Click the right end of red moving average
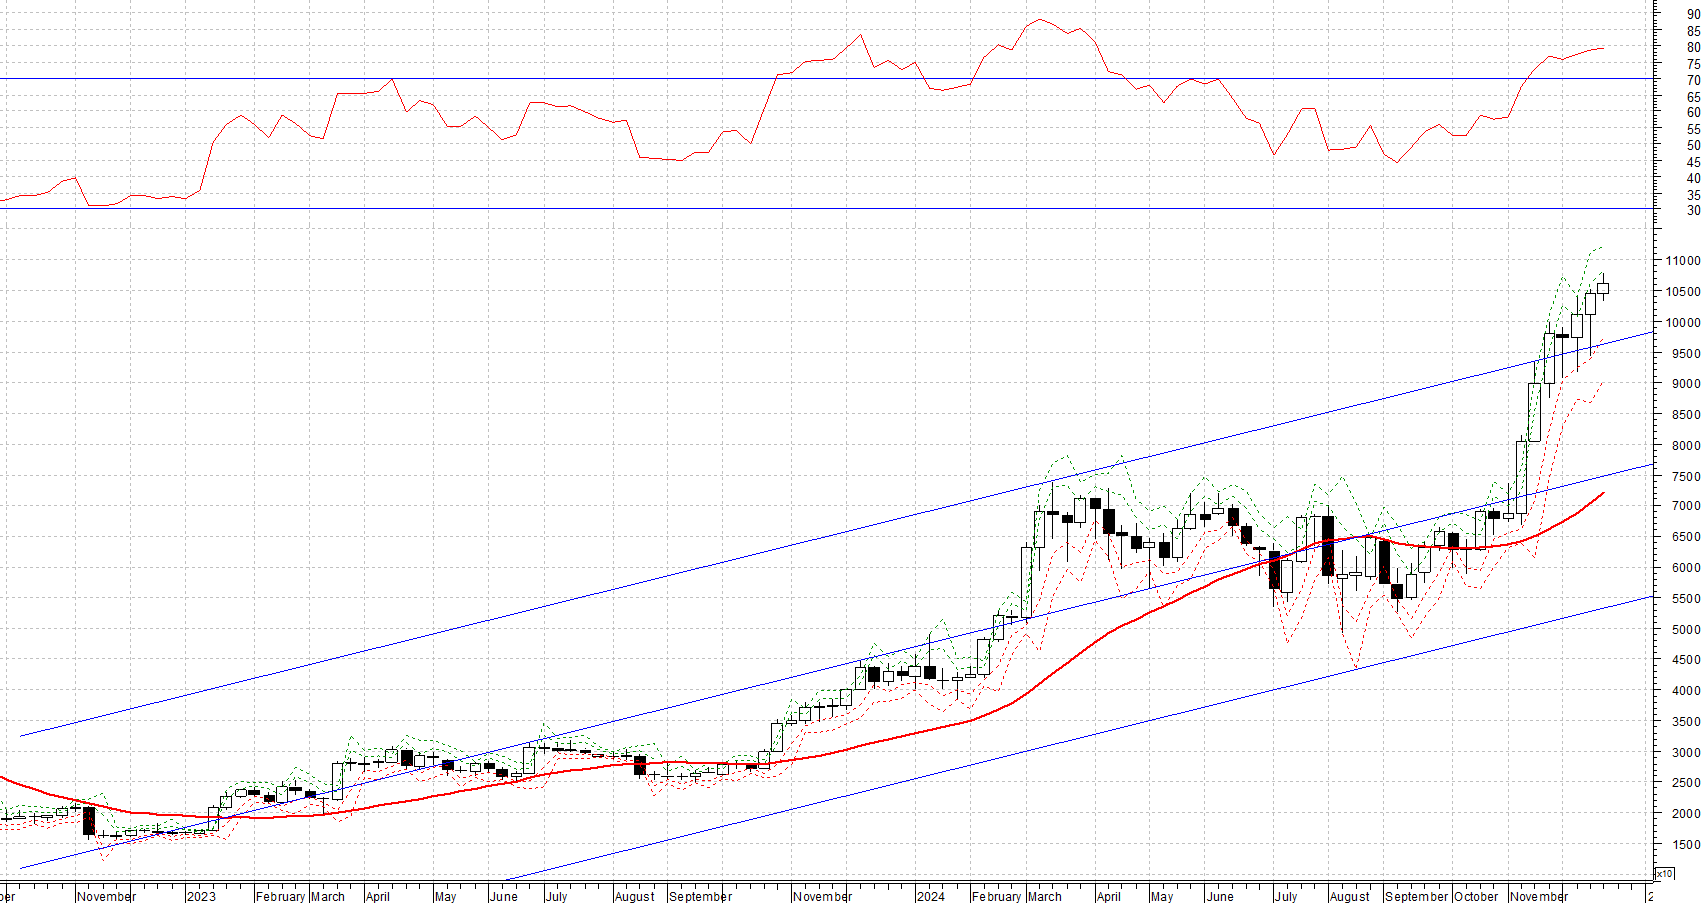Image resolution: width=1704 pixels, height=903 pixels. tap(1604, 492)
